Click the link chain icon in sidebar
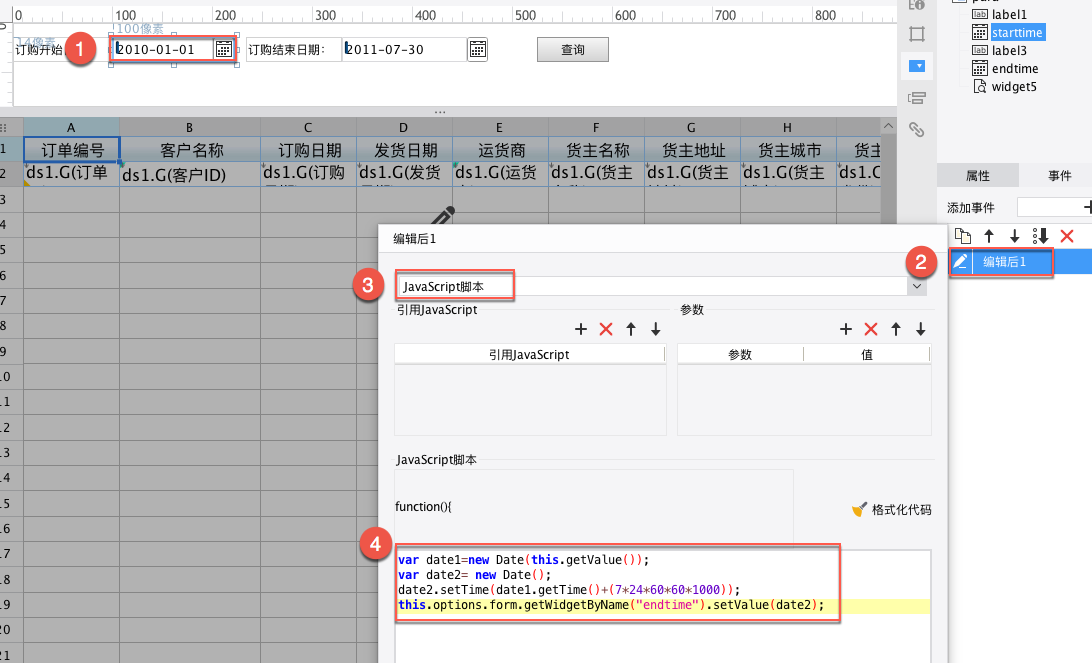This screenshot has height=663, width=1092. tap(917, 130)
